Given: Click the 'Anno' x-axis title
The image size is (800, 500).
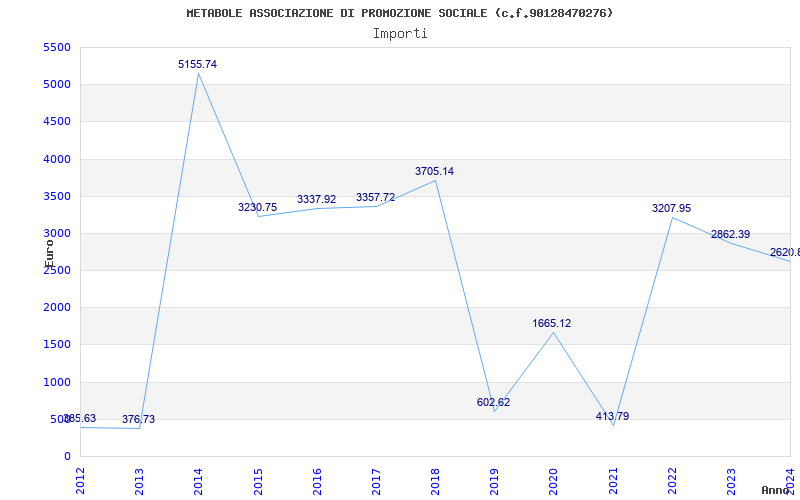Looking at the screenshot, I should pos(776,490).
